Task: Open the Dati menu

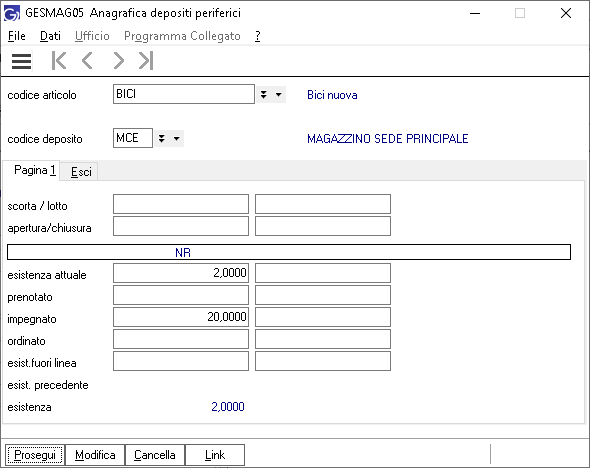Action: point(50,36)
